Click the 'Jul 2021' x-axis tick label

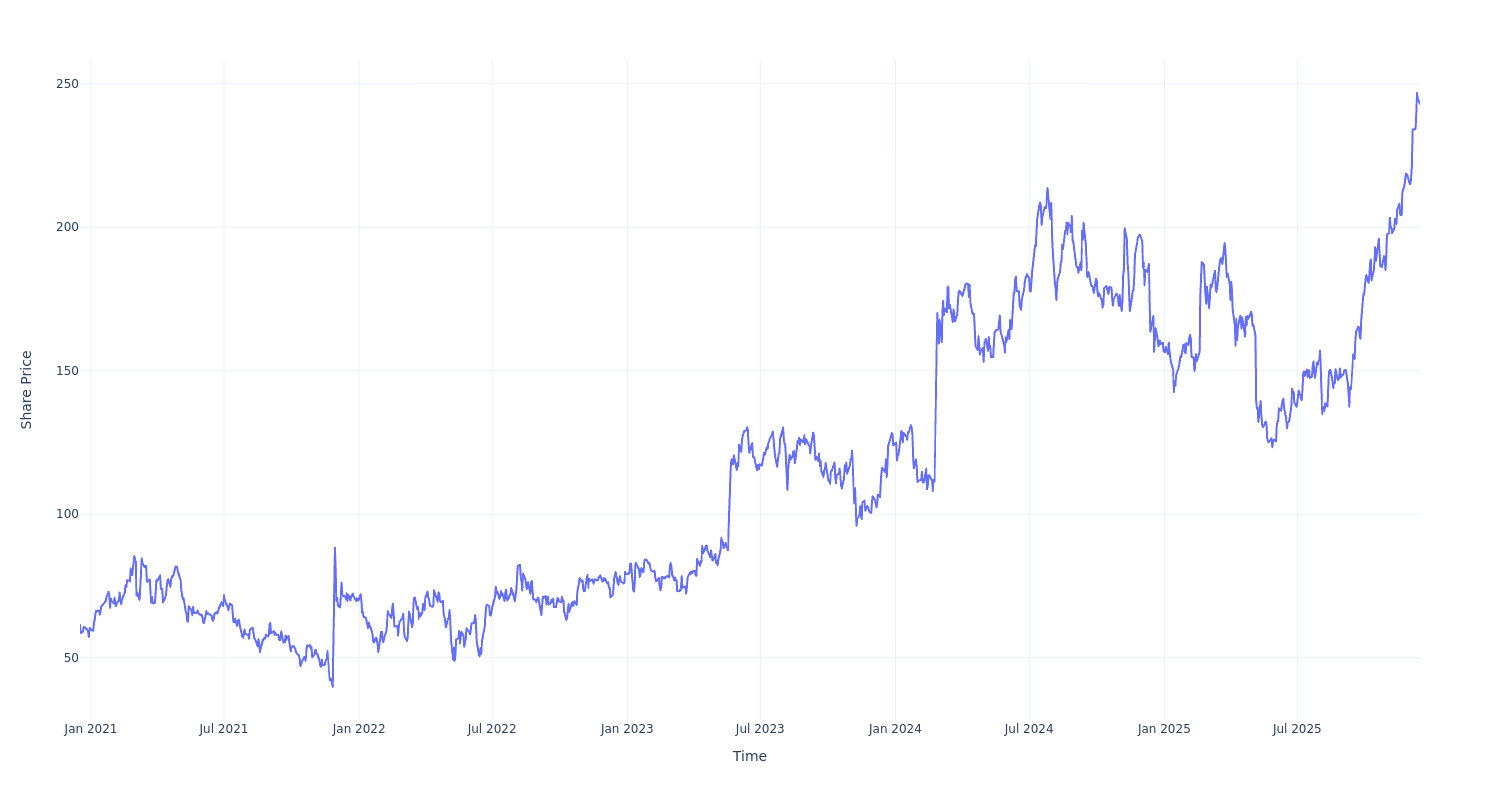pos(224,729)
